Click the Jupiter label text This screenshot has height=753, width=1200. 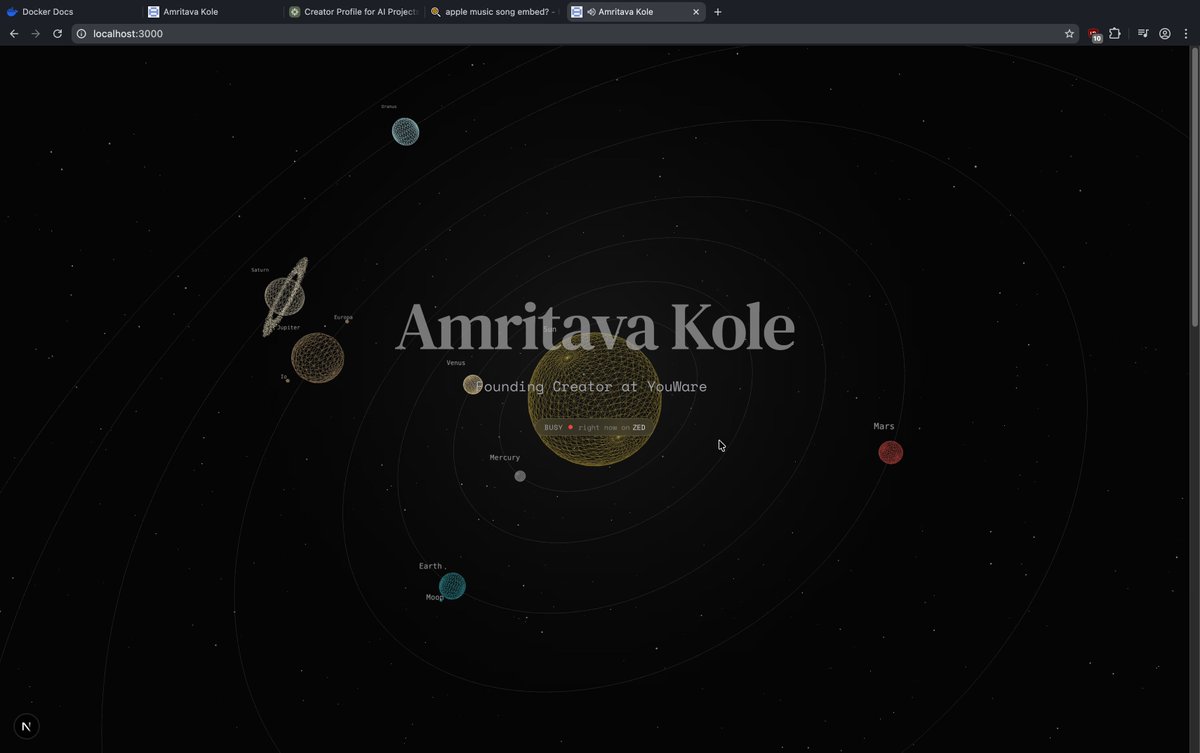coord(288,327)
